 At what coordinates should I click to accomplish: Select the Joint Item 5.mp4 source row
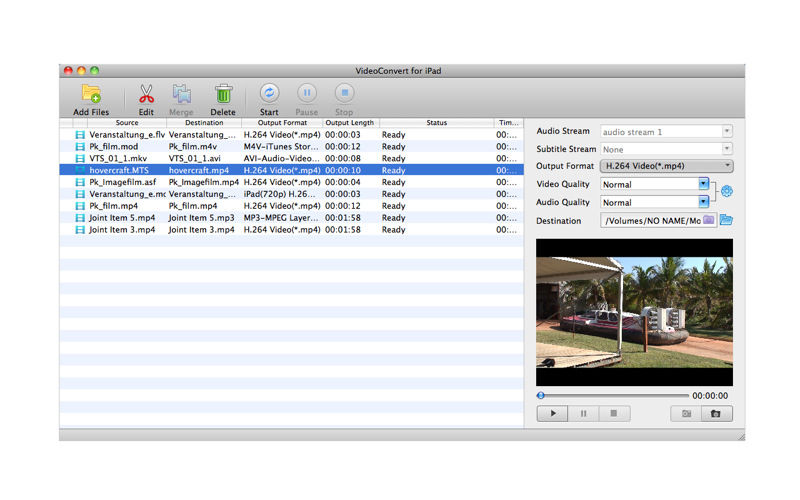click(122, 218)
